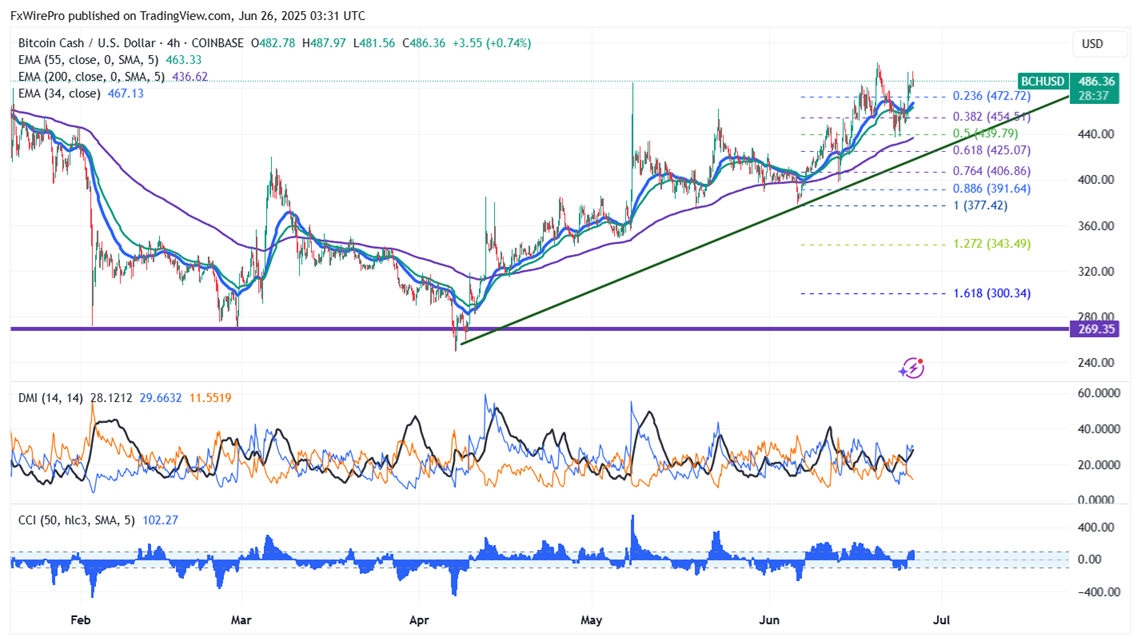Viewport: 1138px width, 641px height.
Task: Click the 463.33 EMA 55 value
Action: [184, 60]
